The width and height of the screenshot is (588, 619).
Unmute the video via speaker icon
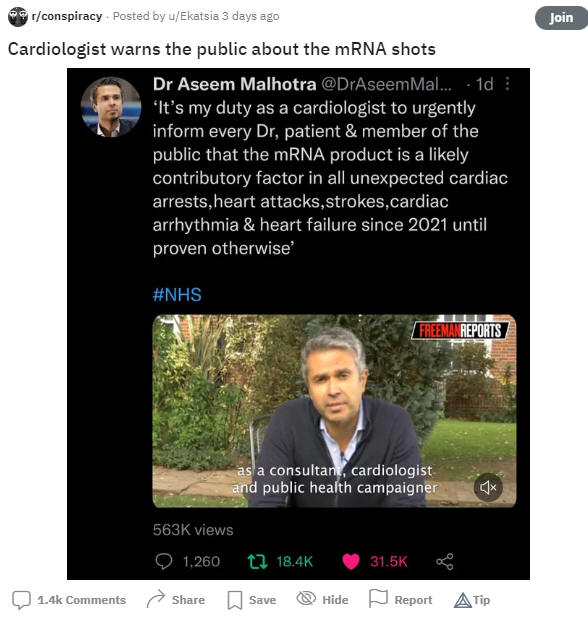pyautogui.click(x=488, y=487)
